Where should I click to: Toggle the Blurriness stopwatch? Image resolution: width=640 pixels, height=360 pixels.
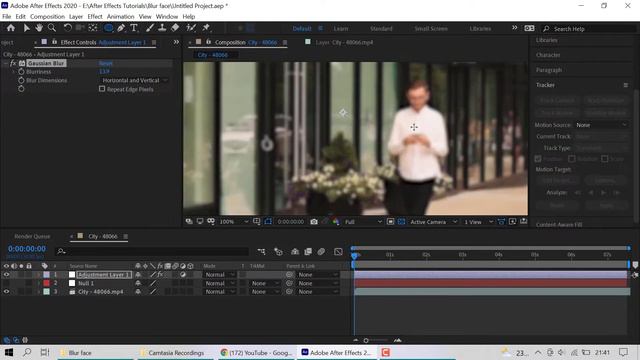(21, 72)
